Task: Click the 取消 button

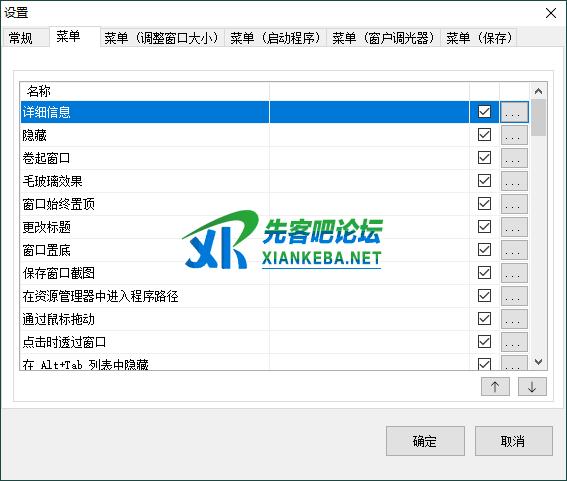Action: pyautogui.click(x=513, y=441)
